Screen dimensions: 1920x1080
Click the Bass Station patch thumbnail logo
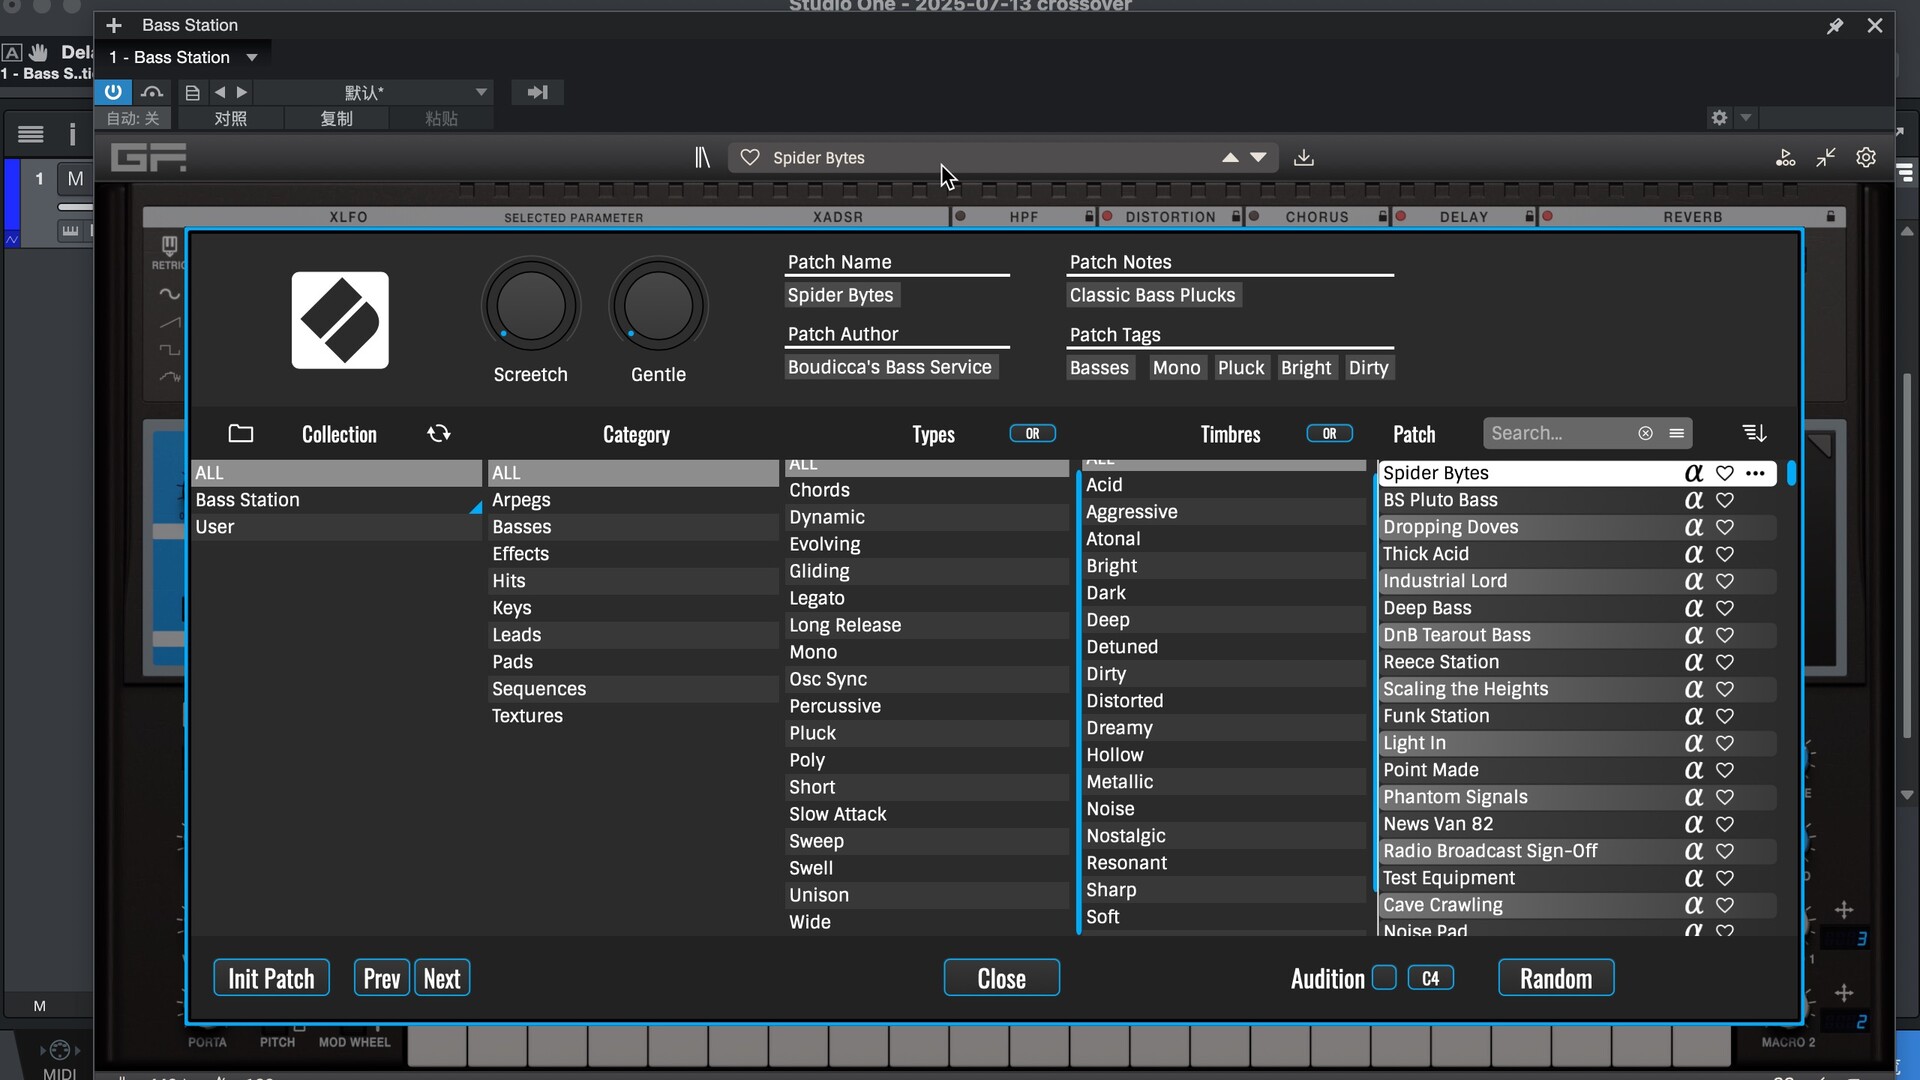(340, 320)
